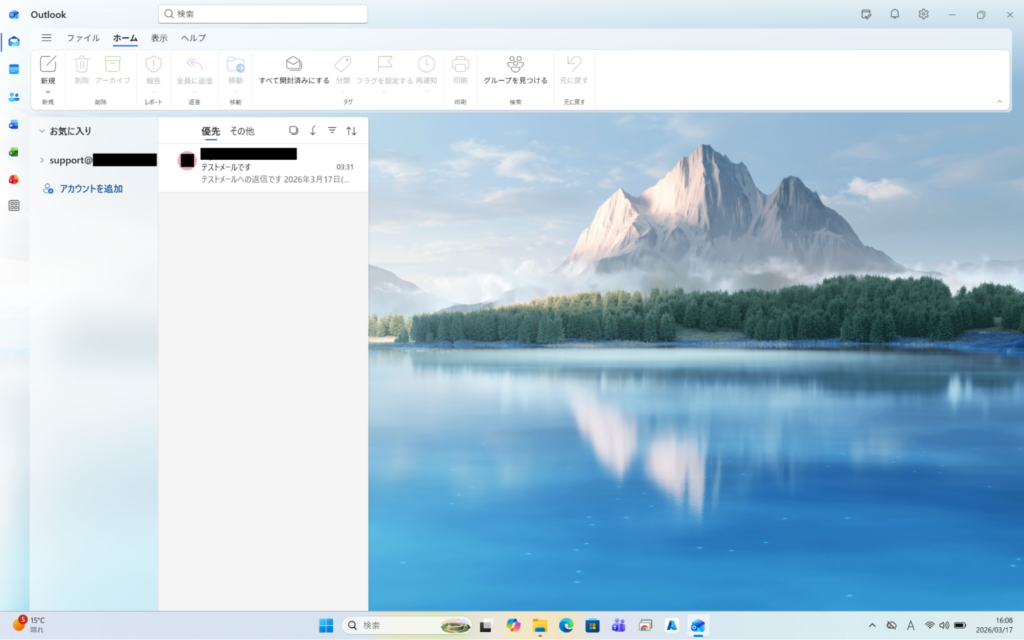This screenshot has width=1024, height=640.
Task: Click the アカウントを追加 link
Action: pos(90,189)
